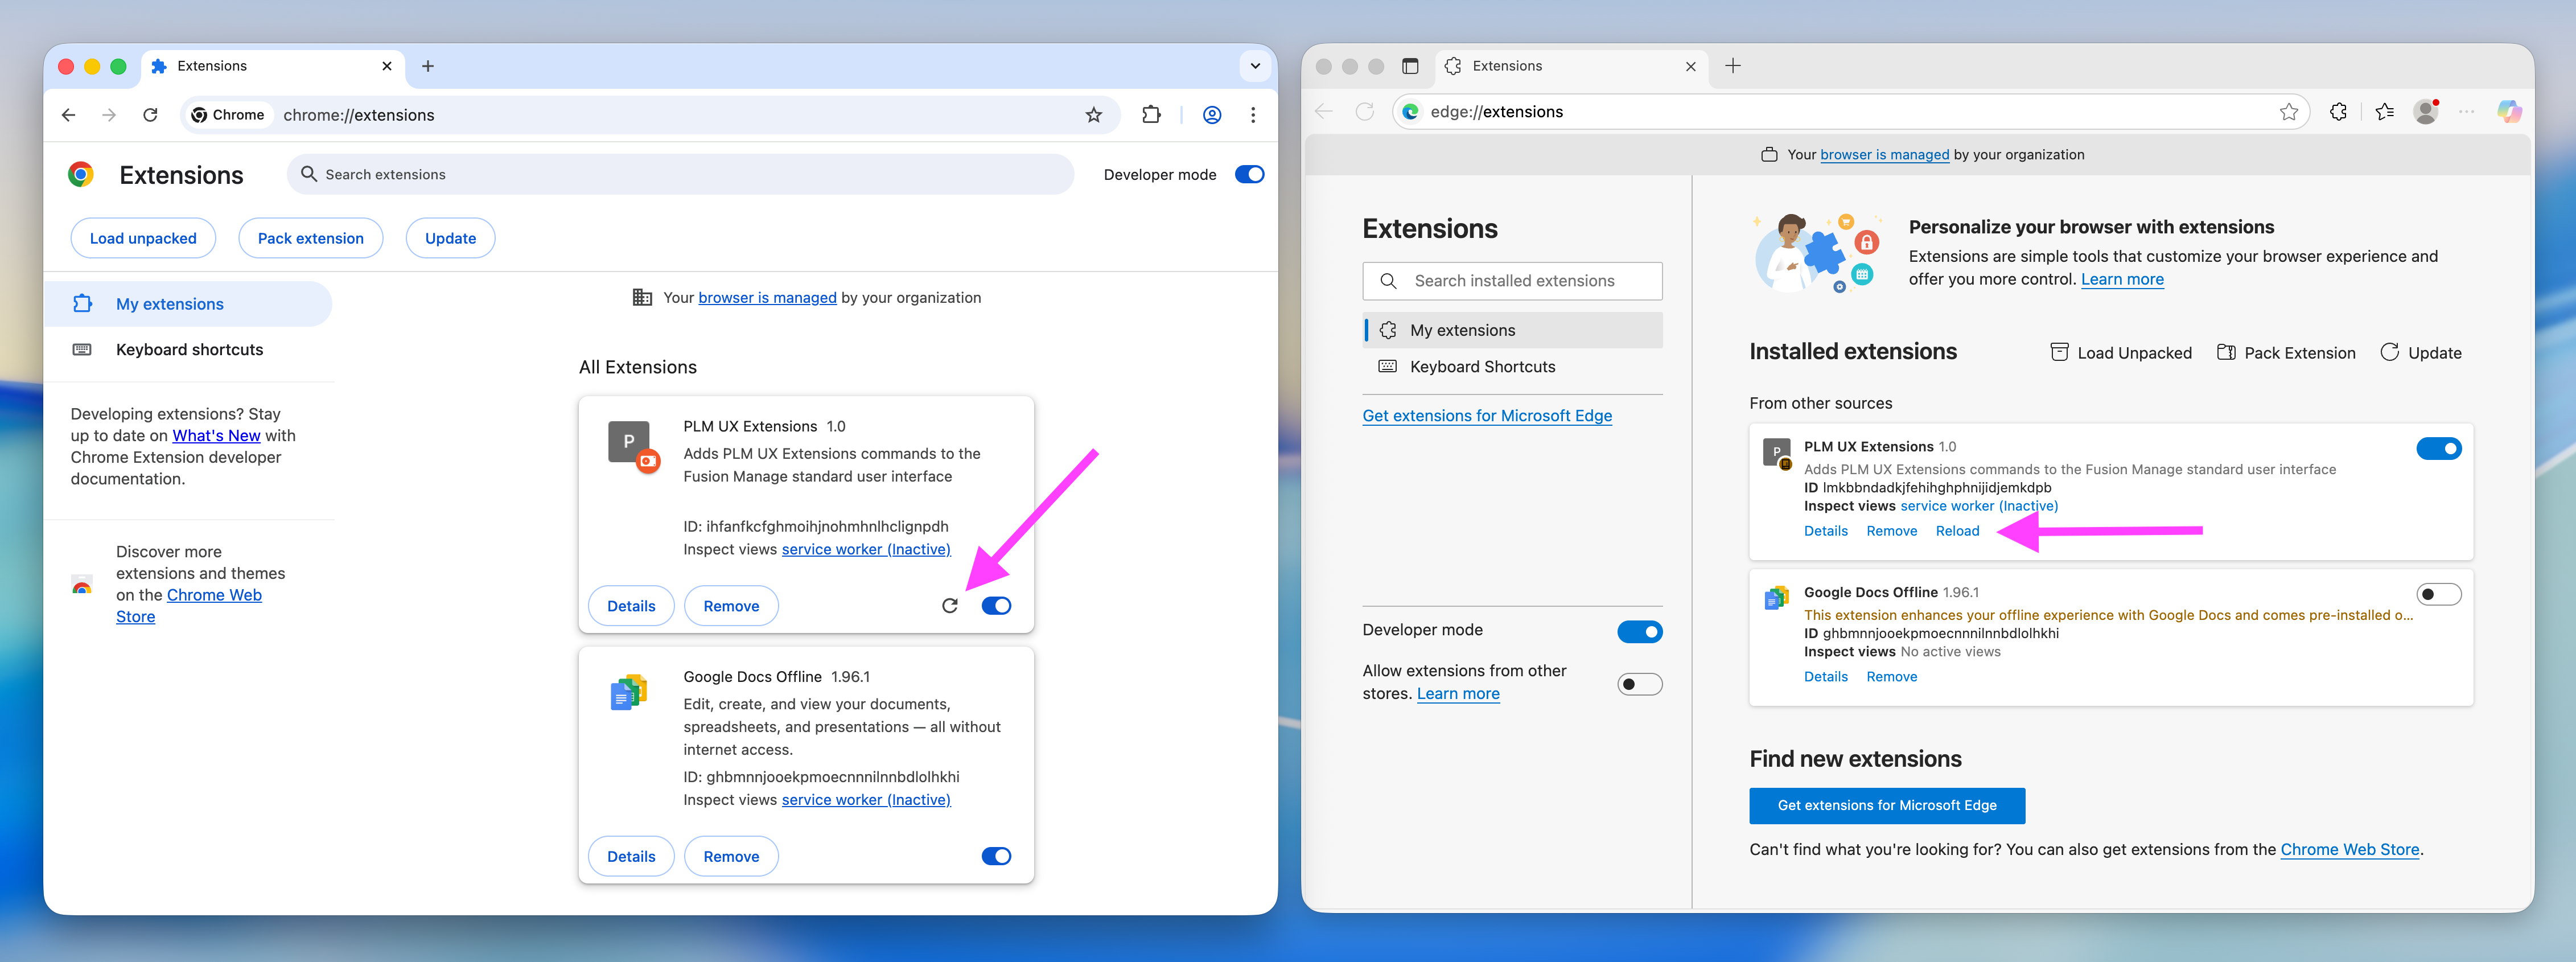Toggle Allow extensions from other stores
Image resolution: width=2576 pixels, height=962 pixels.
pyautogui.click(x=1639, y=684)
